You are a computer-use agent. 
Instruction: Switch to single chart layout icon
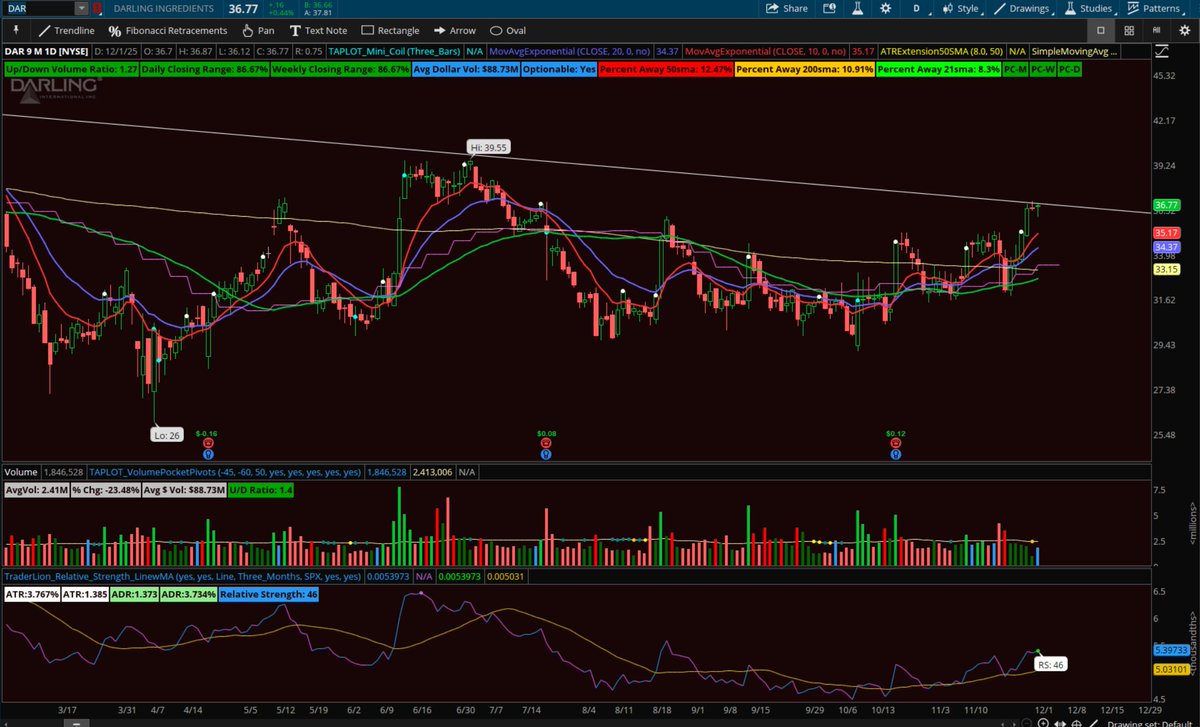pos(1101,31)
